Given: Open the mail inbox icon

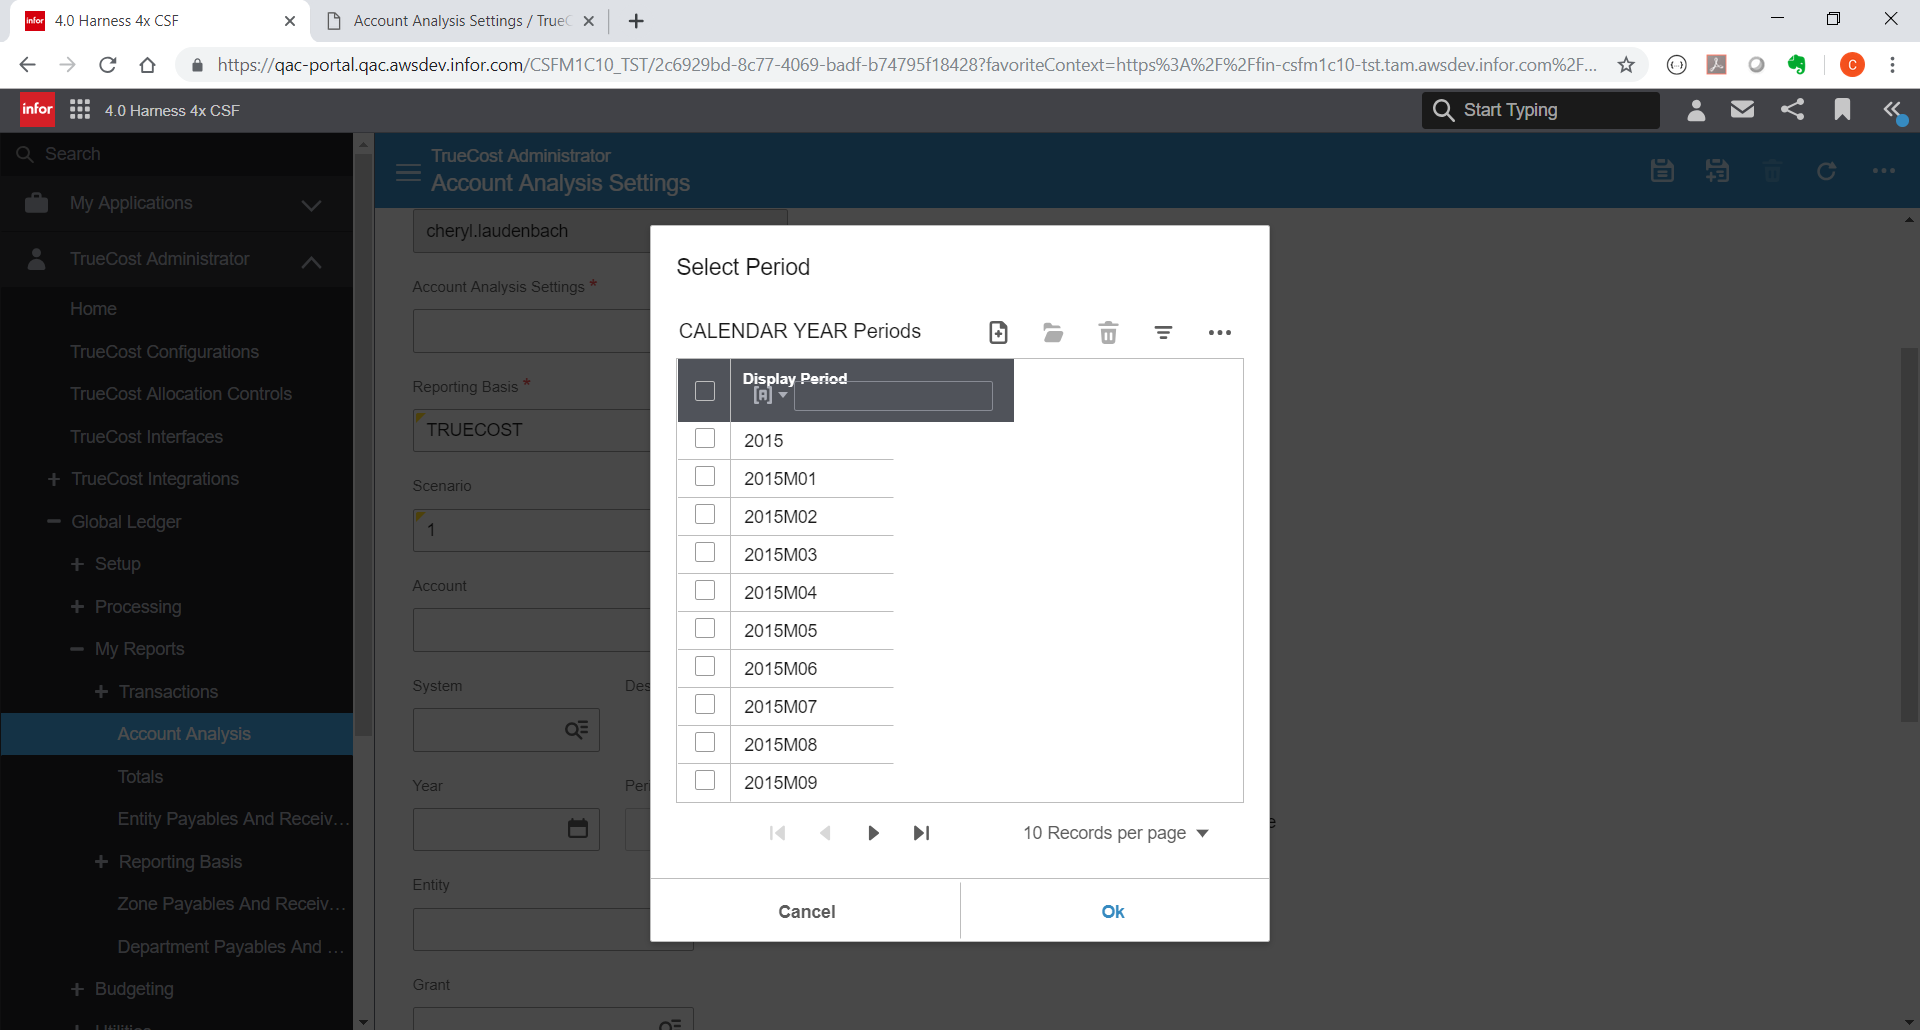Looking at the screenshot, I should click(x=1742, y=110).
